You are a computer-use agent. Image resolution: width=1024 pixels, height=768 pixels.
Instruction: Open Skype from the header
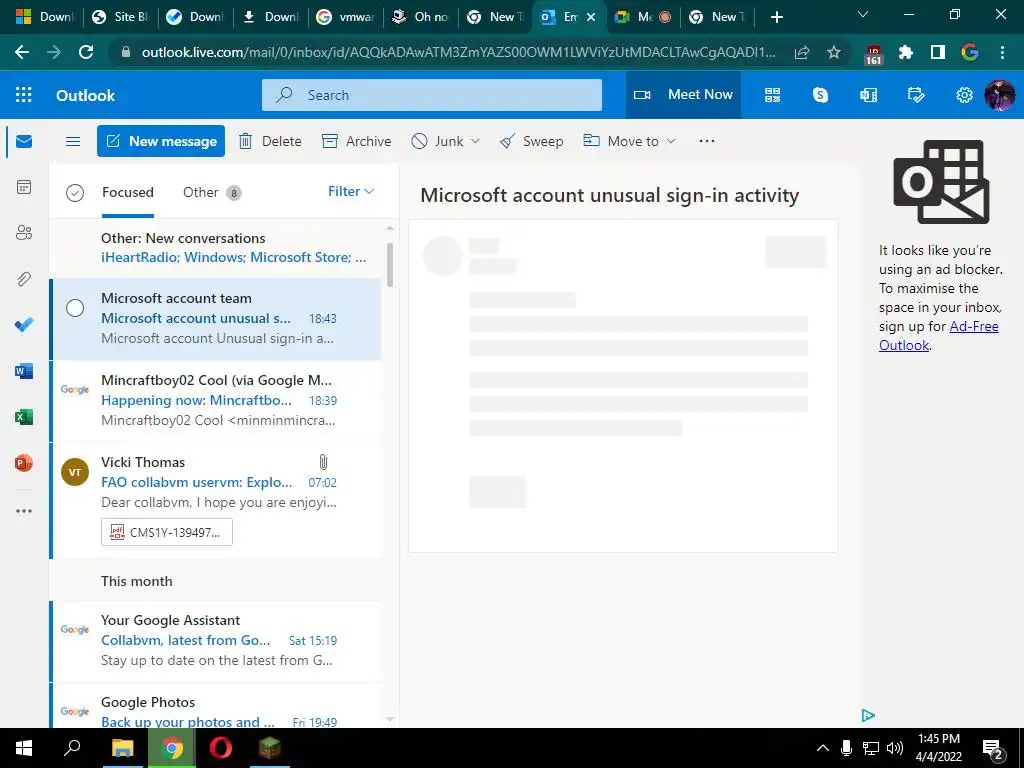[x=820, y=95]
